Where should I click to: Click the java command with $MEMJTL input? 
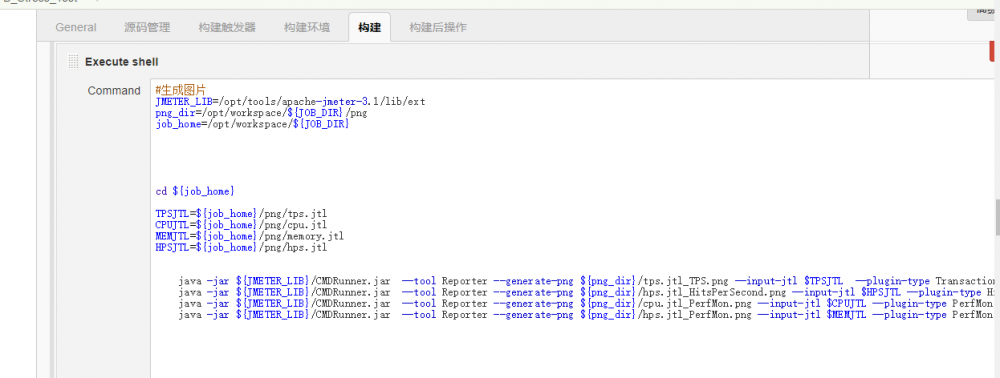point(587,314)
